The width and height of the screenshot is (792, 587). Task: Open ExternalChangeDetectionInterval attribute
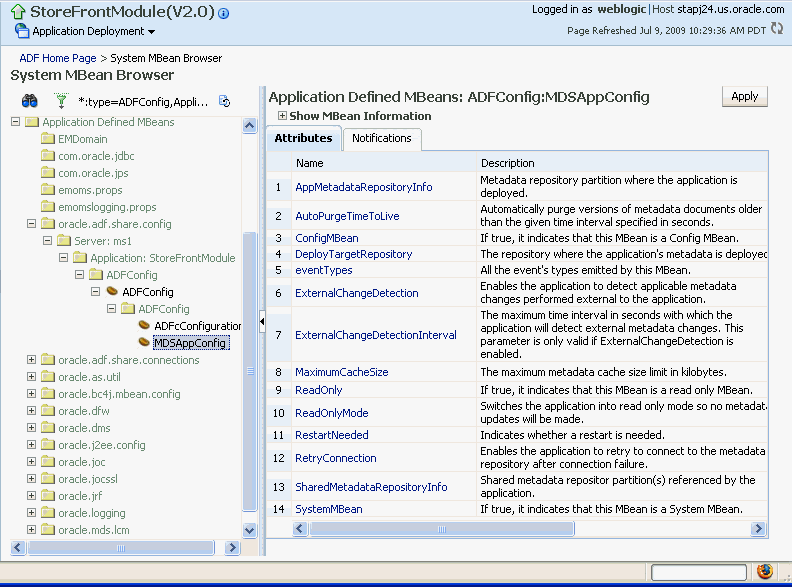pos(376,335)
